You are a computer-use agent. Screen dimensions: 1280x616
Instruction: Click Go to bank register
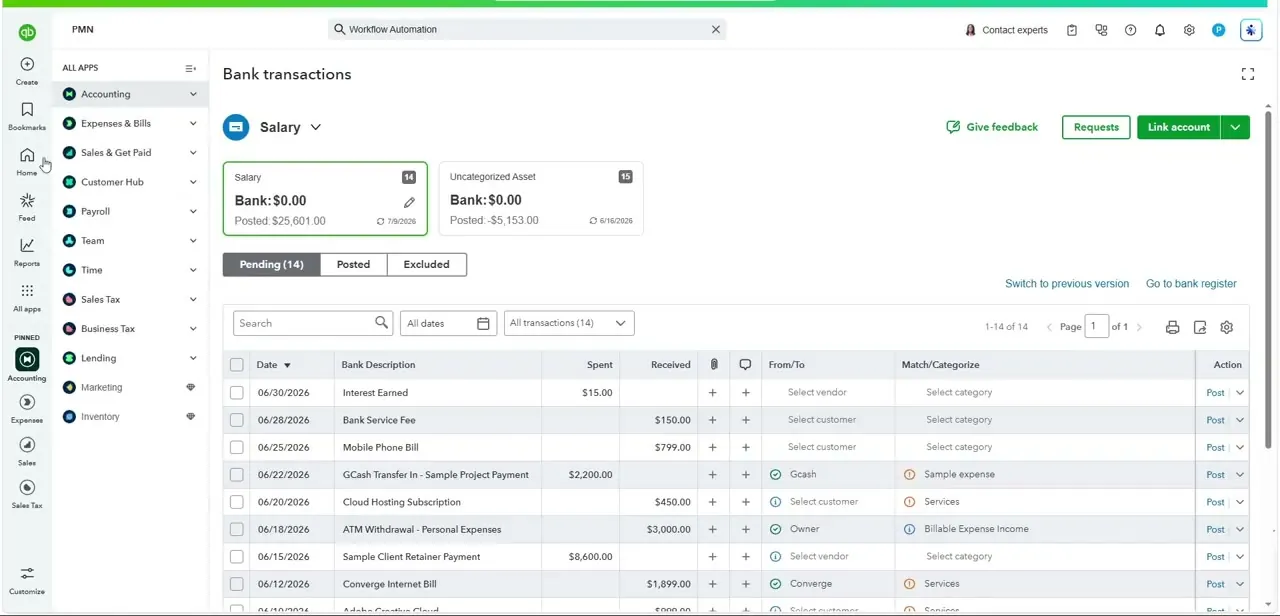(x=1191, y=284)
